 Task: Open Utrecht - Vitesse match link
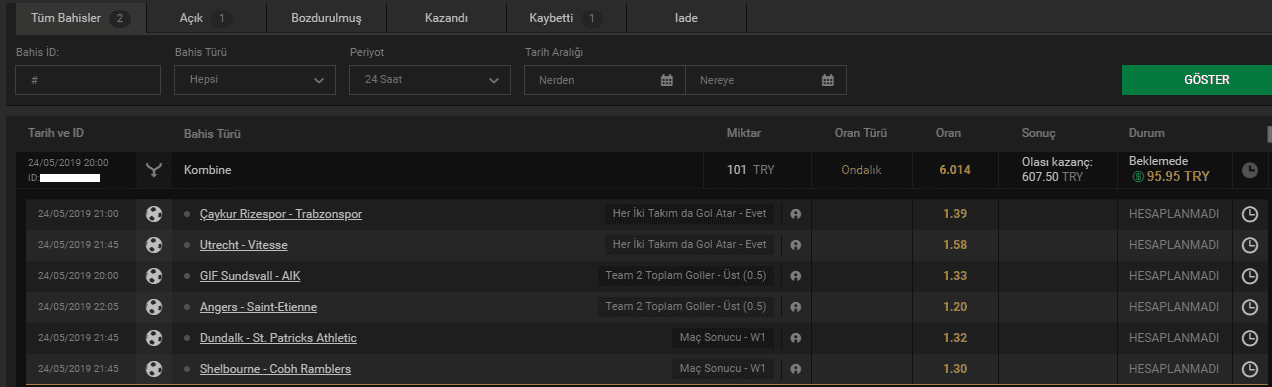tap(243, 245)
